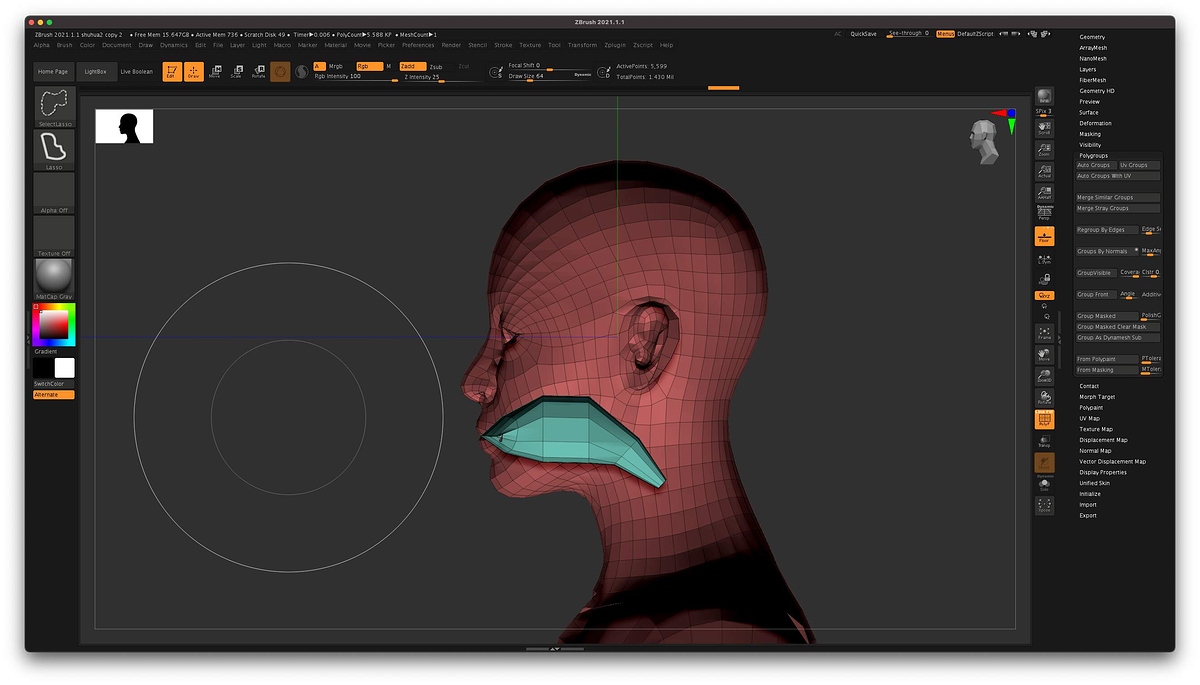Click the head orientation cube in viewport
The height and width of the screenshot is (685, 1200).
tap(985, 141)
